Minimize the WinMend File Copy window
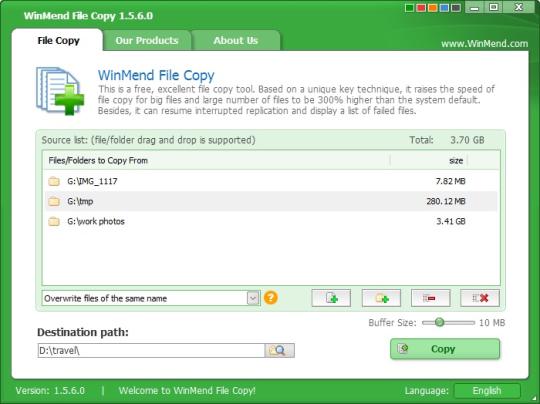540x404 pixels. coord(475,8)
